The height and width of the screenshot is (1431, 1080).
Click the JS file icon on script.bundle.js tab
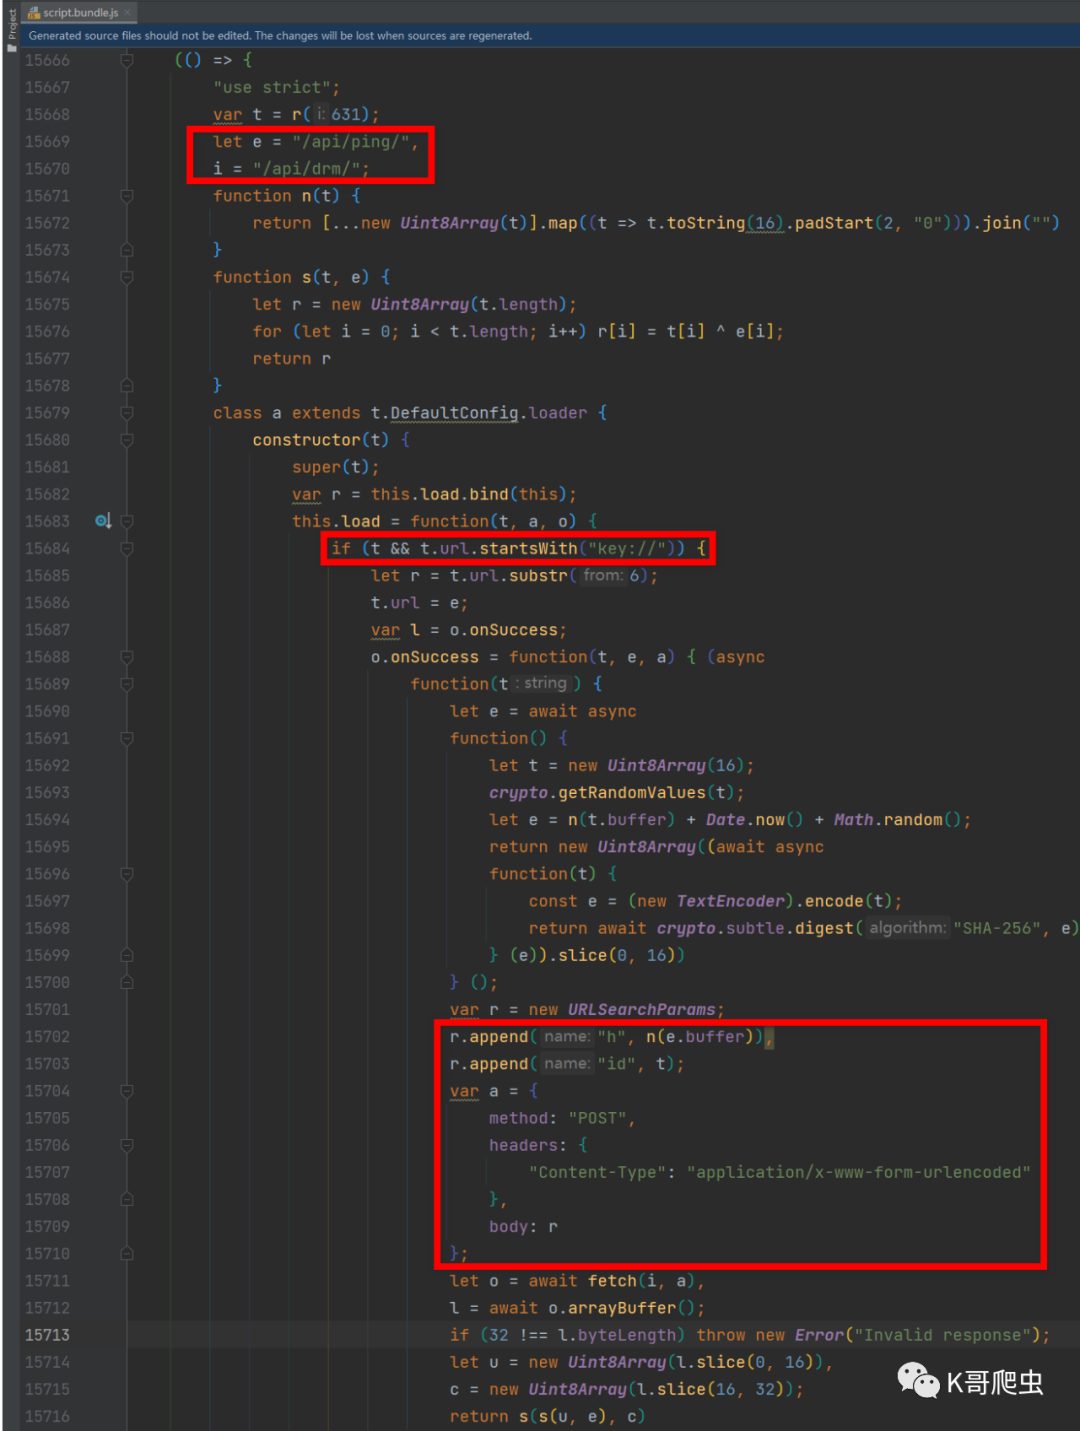click(34, 12)
